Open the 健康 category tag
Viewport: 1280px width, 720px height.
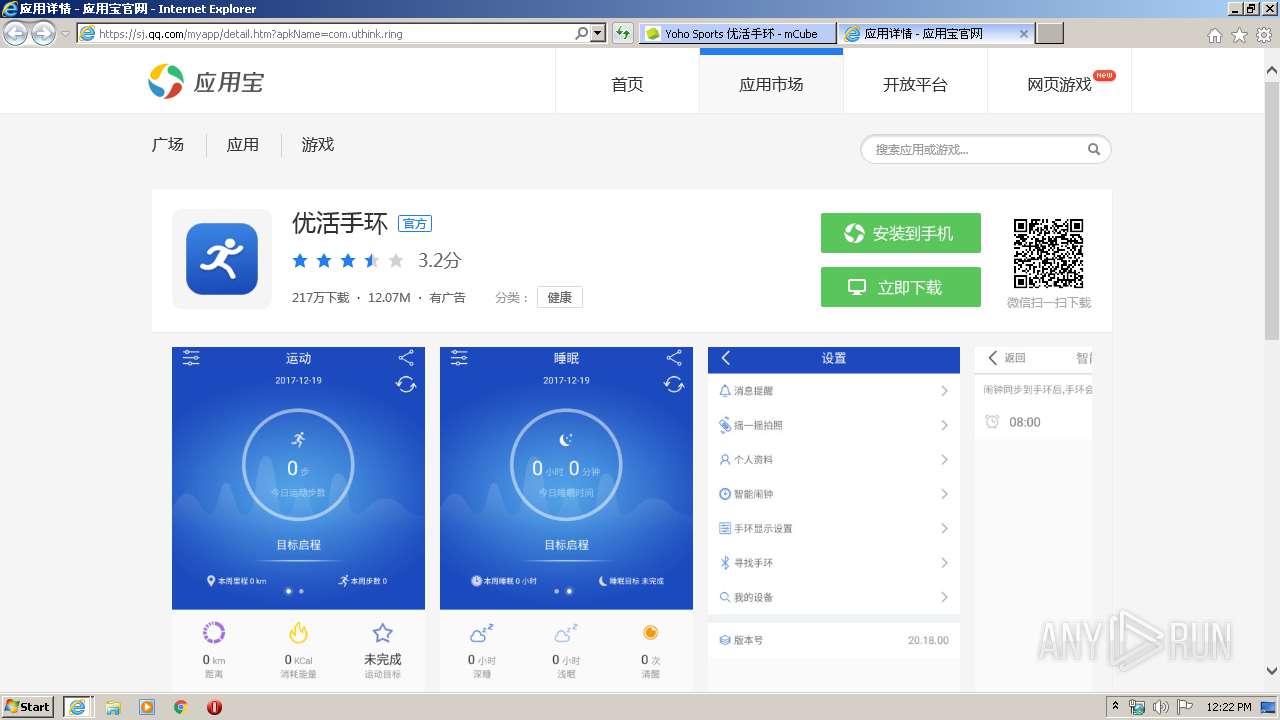pyautogui.click(x=560, y=297)
